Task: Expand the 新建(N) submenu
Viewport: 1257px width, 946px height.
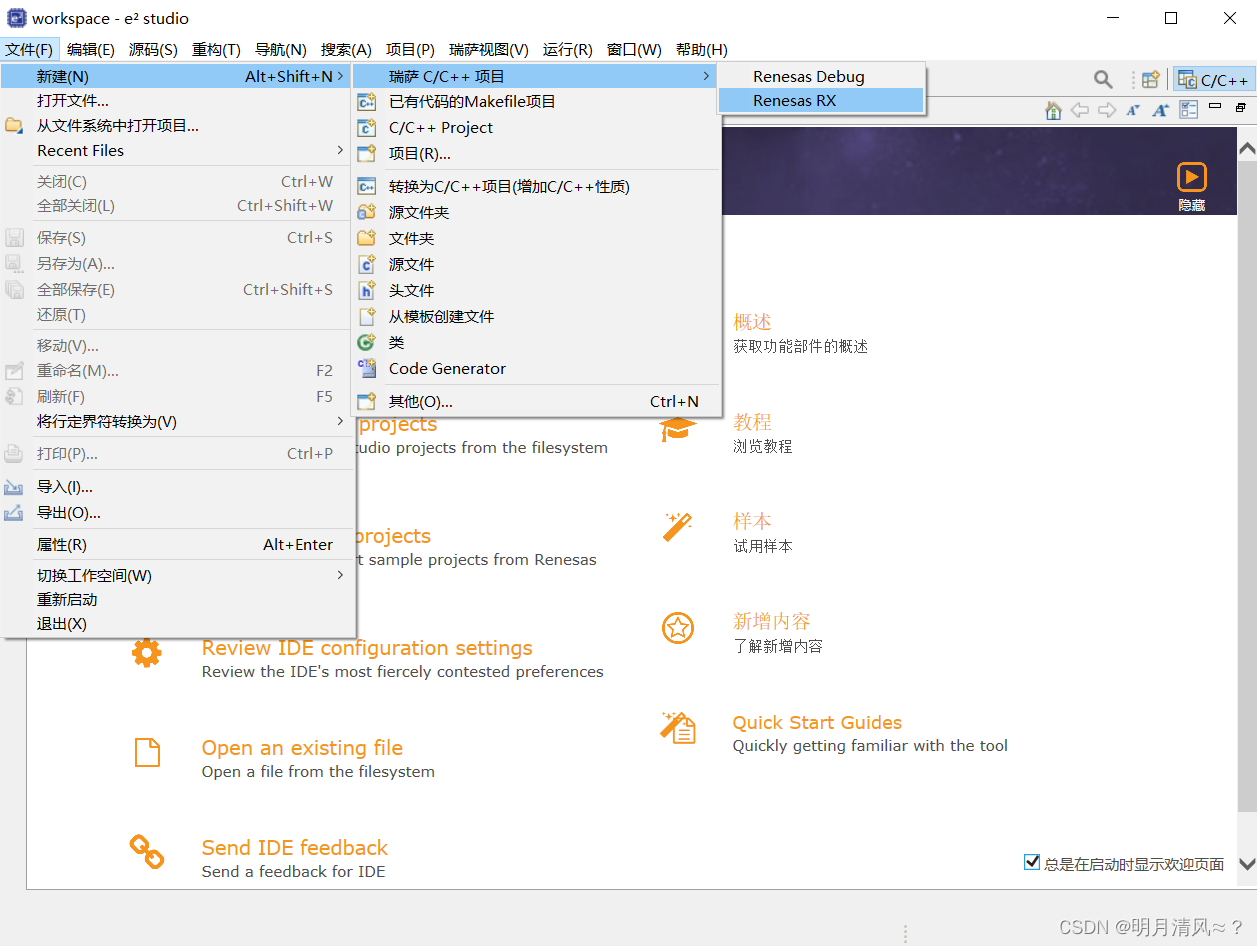Action: pos(178,76)
